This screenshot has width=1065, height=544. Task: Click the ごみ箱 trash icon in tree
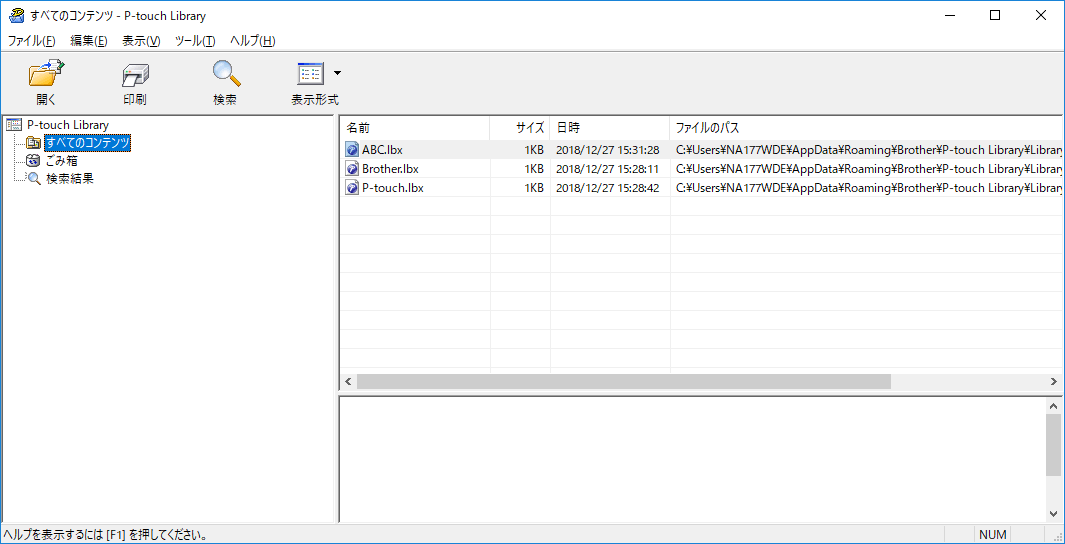pos(33,161)
